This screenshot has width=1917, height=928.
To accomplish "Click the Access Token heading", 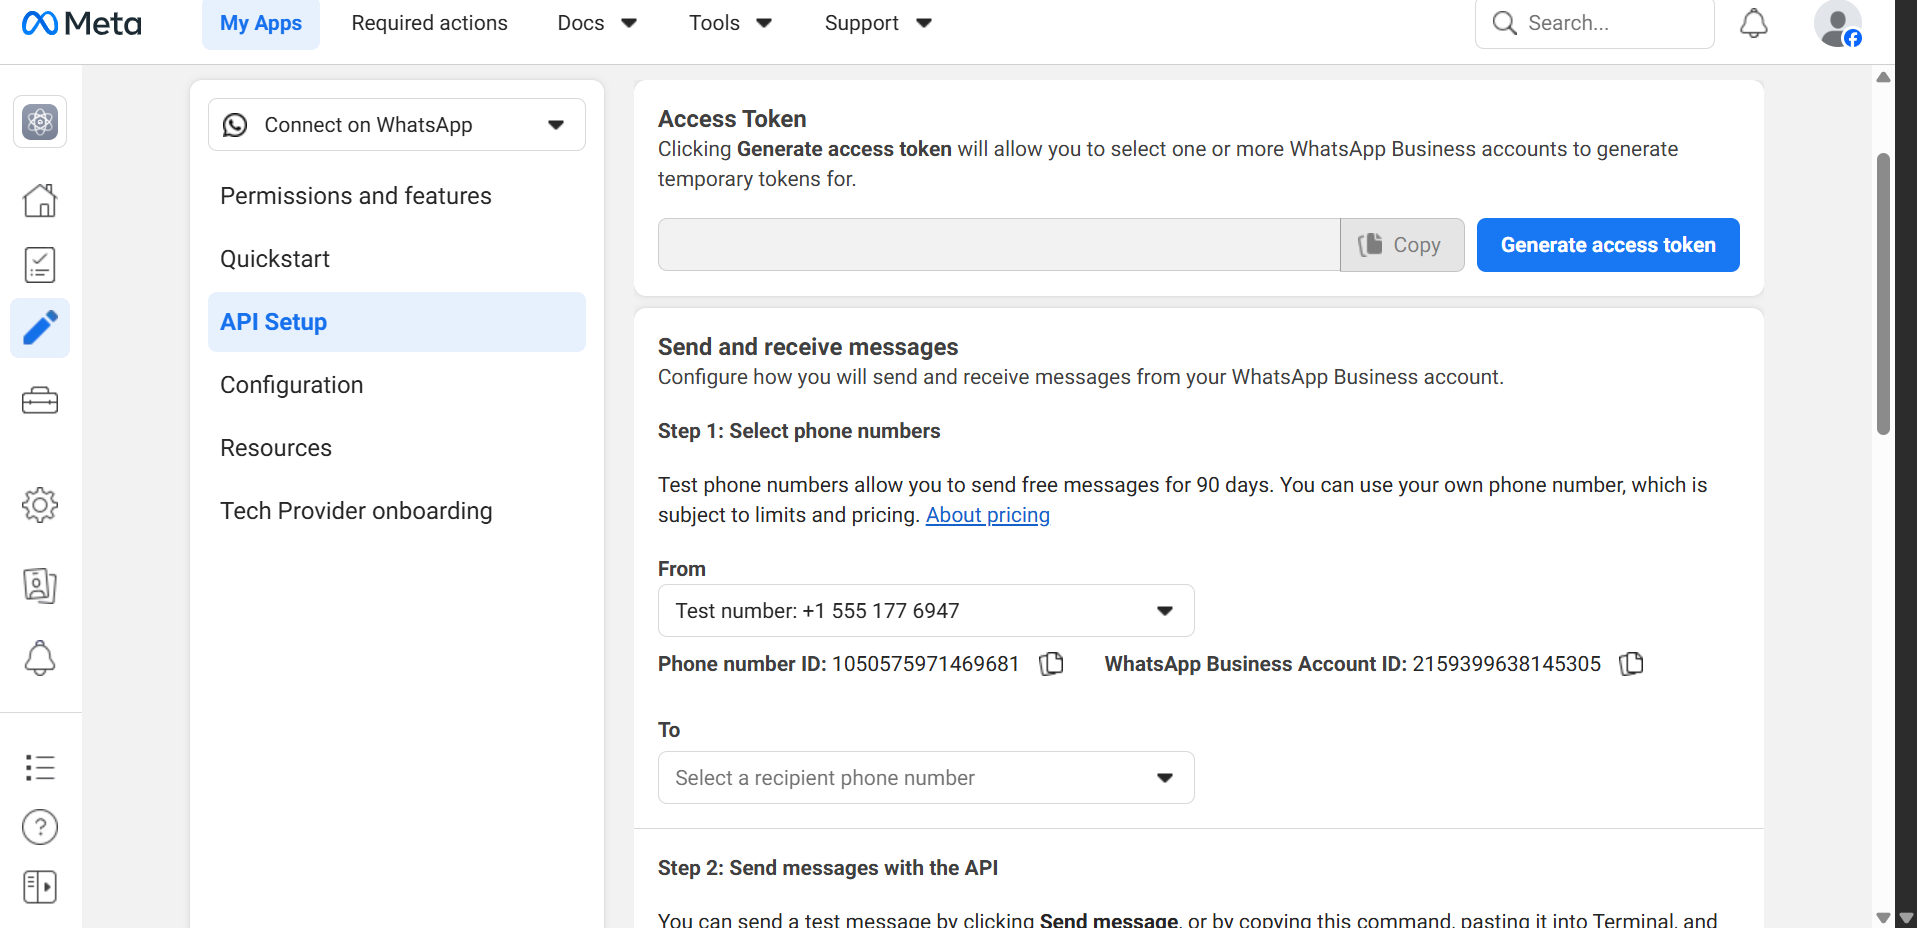I will (x=732, y=119).
